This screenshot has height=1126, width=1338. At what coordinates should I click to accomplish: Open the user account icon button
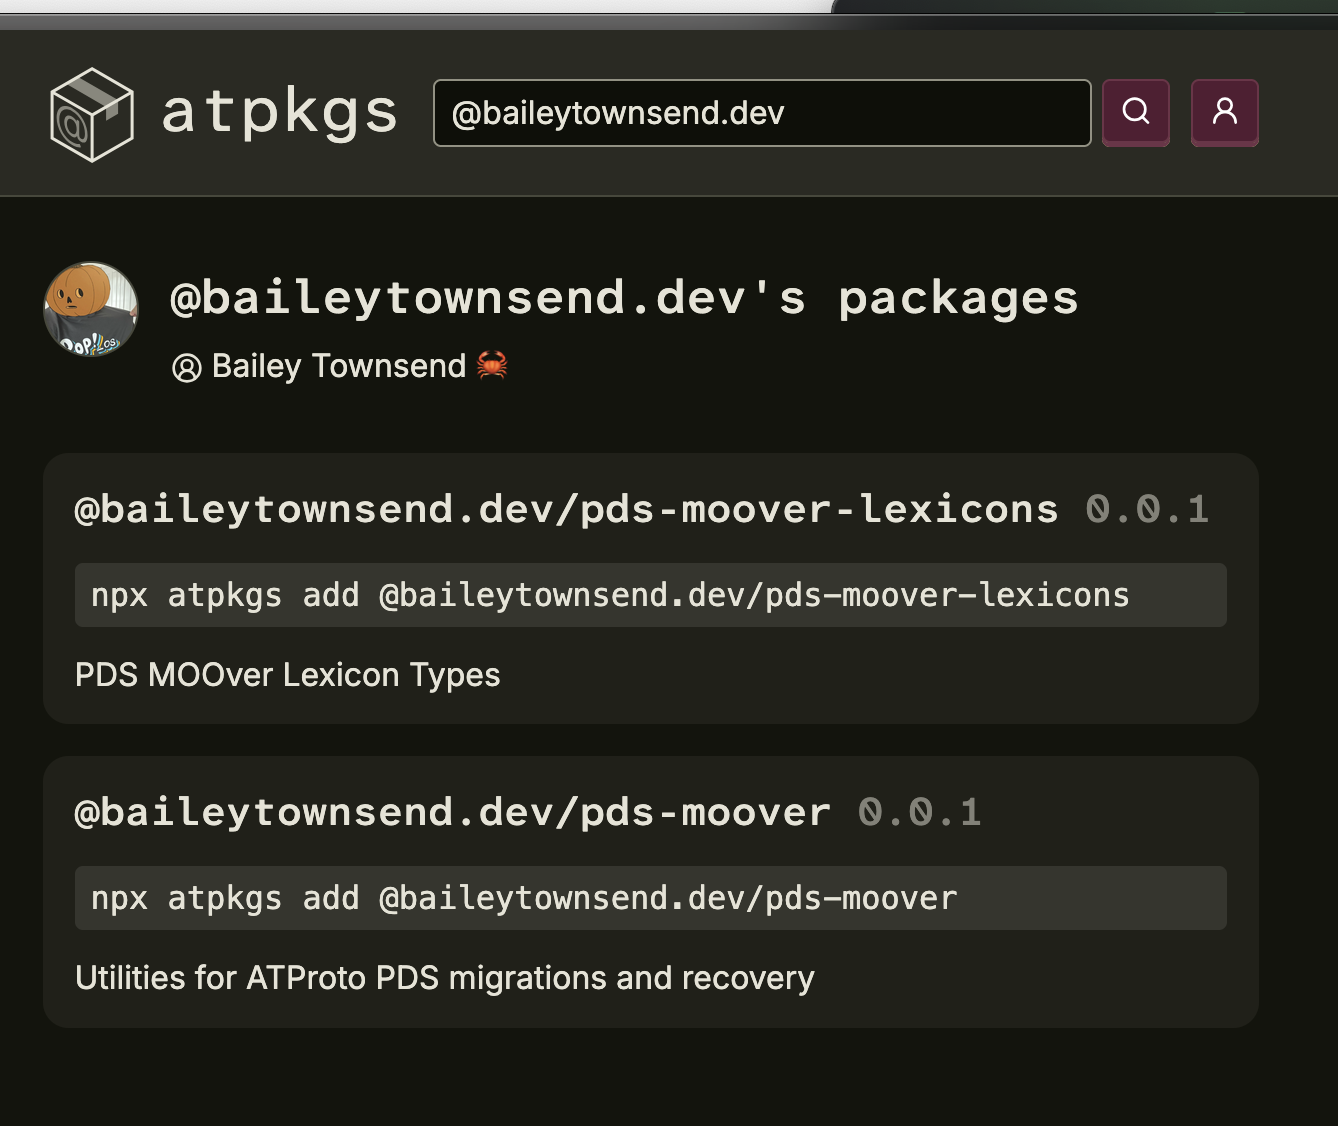click(1224, 112)
